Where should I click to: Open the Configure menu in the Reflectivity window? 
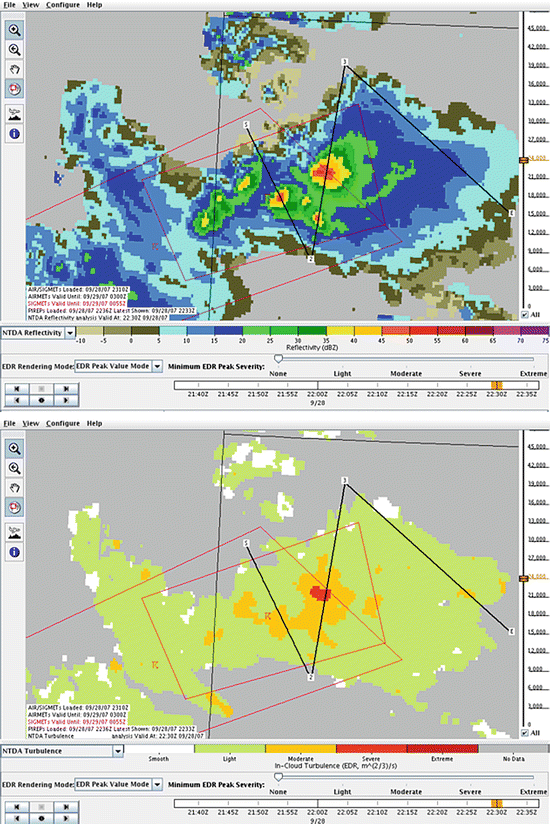pyautogui.click(x=63, y=5)
